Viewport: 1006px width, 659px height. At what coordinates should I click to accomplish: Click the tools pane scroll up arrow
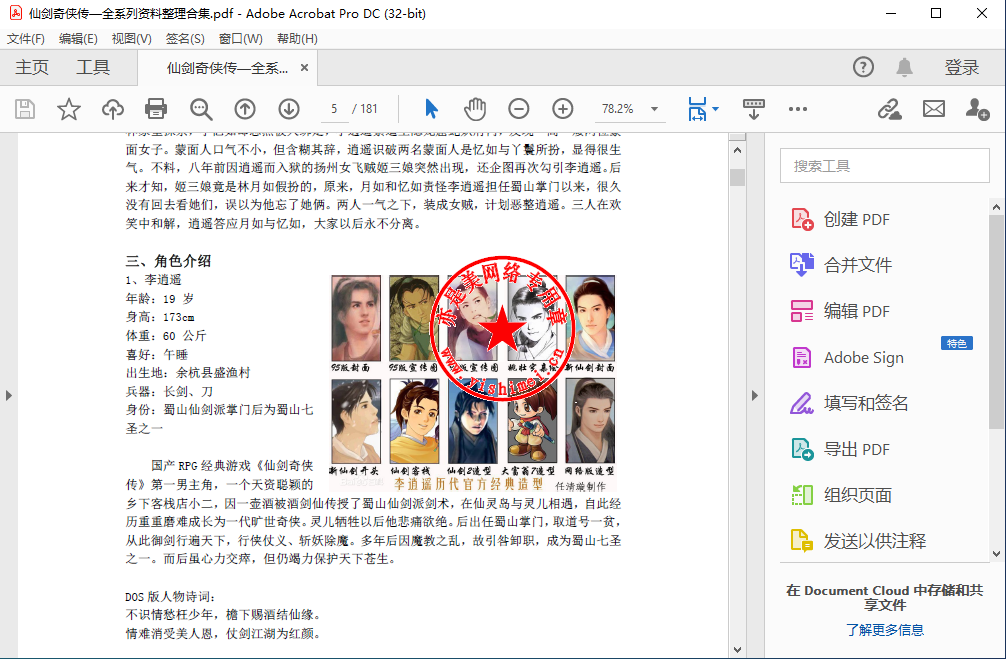pyautogui.click(x=996, y=207)
